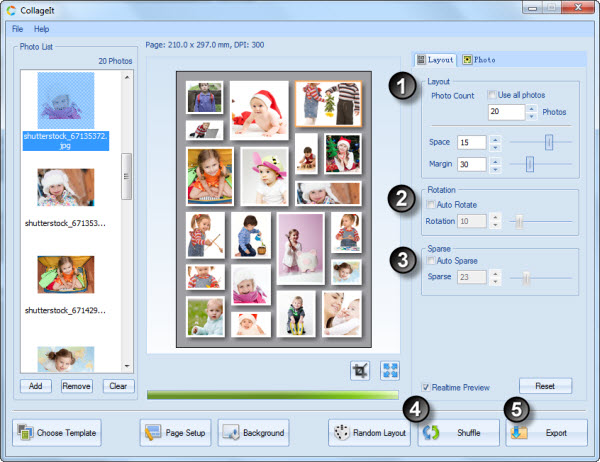
Task: Open Background options
Action: pos(253,433)
